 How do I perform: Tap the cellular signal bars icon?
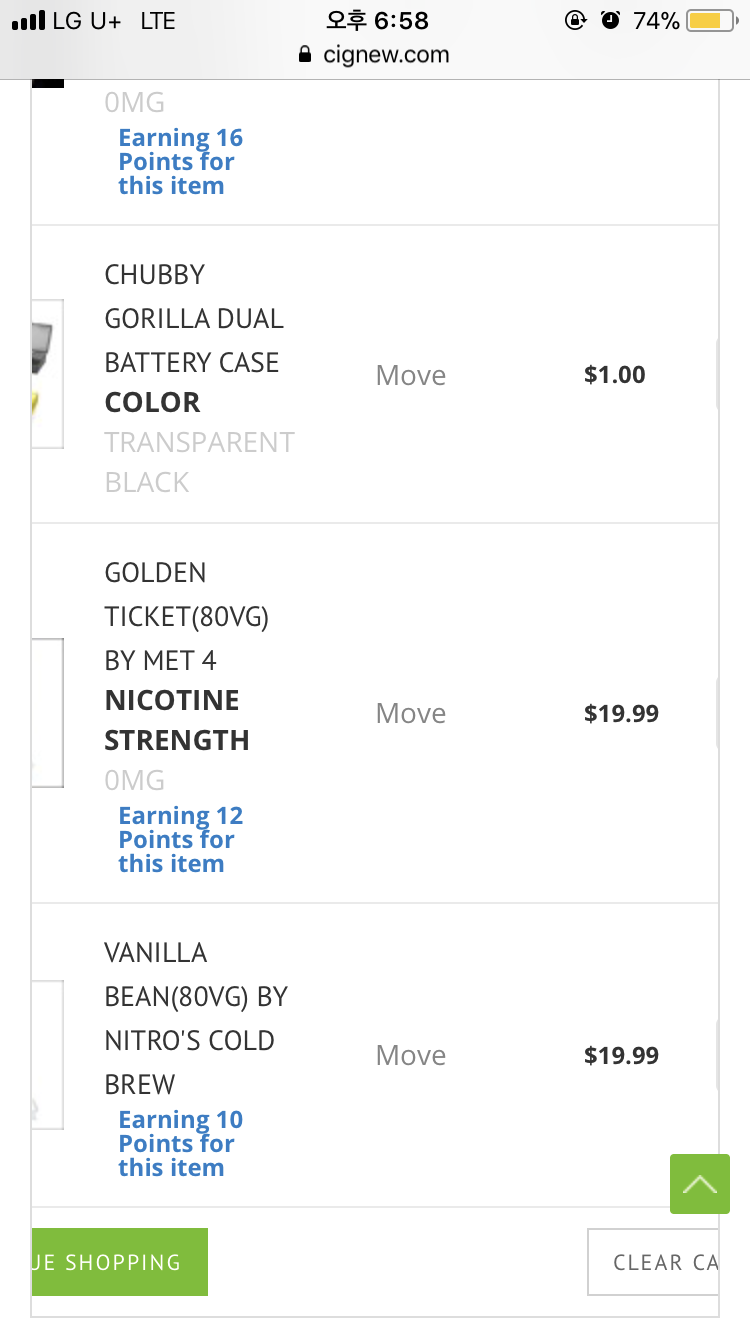(x=28, y=20)
